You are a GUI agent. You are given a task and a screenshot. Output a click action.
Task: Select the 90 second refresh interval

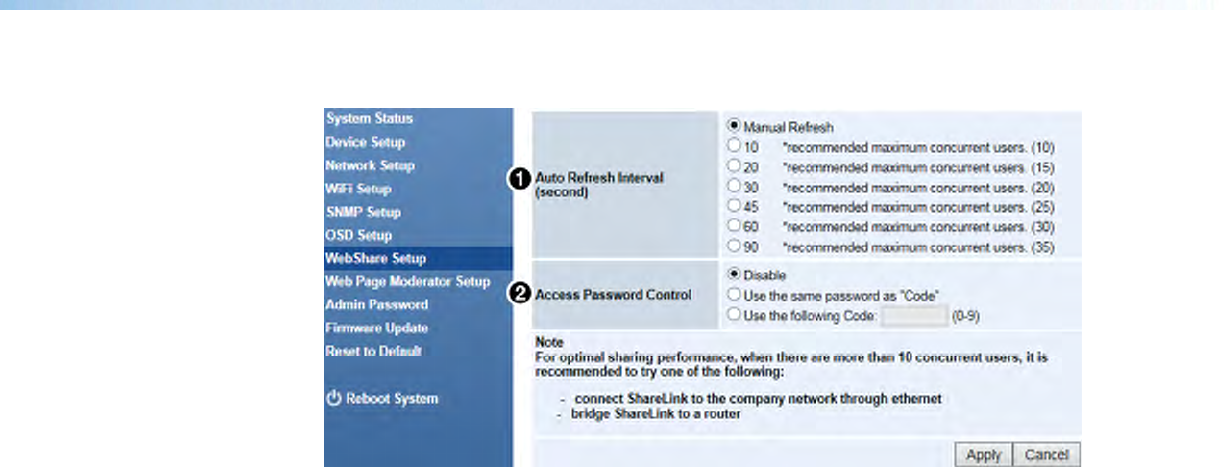coord(735,245)
